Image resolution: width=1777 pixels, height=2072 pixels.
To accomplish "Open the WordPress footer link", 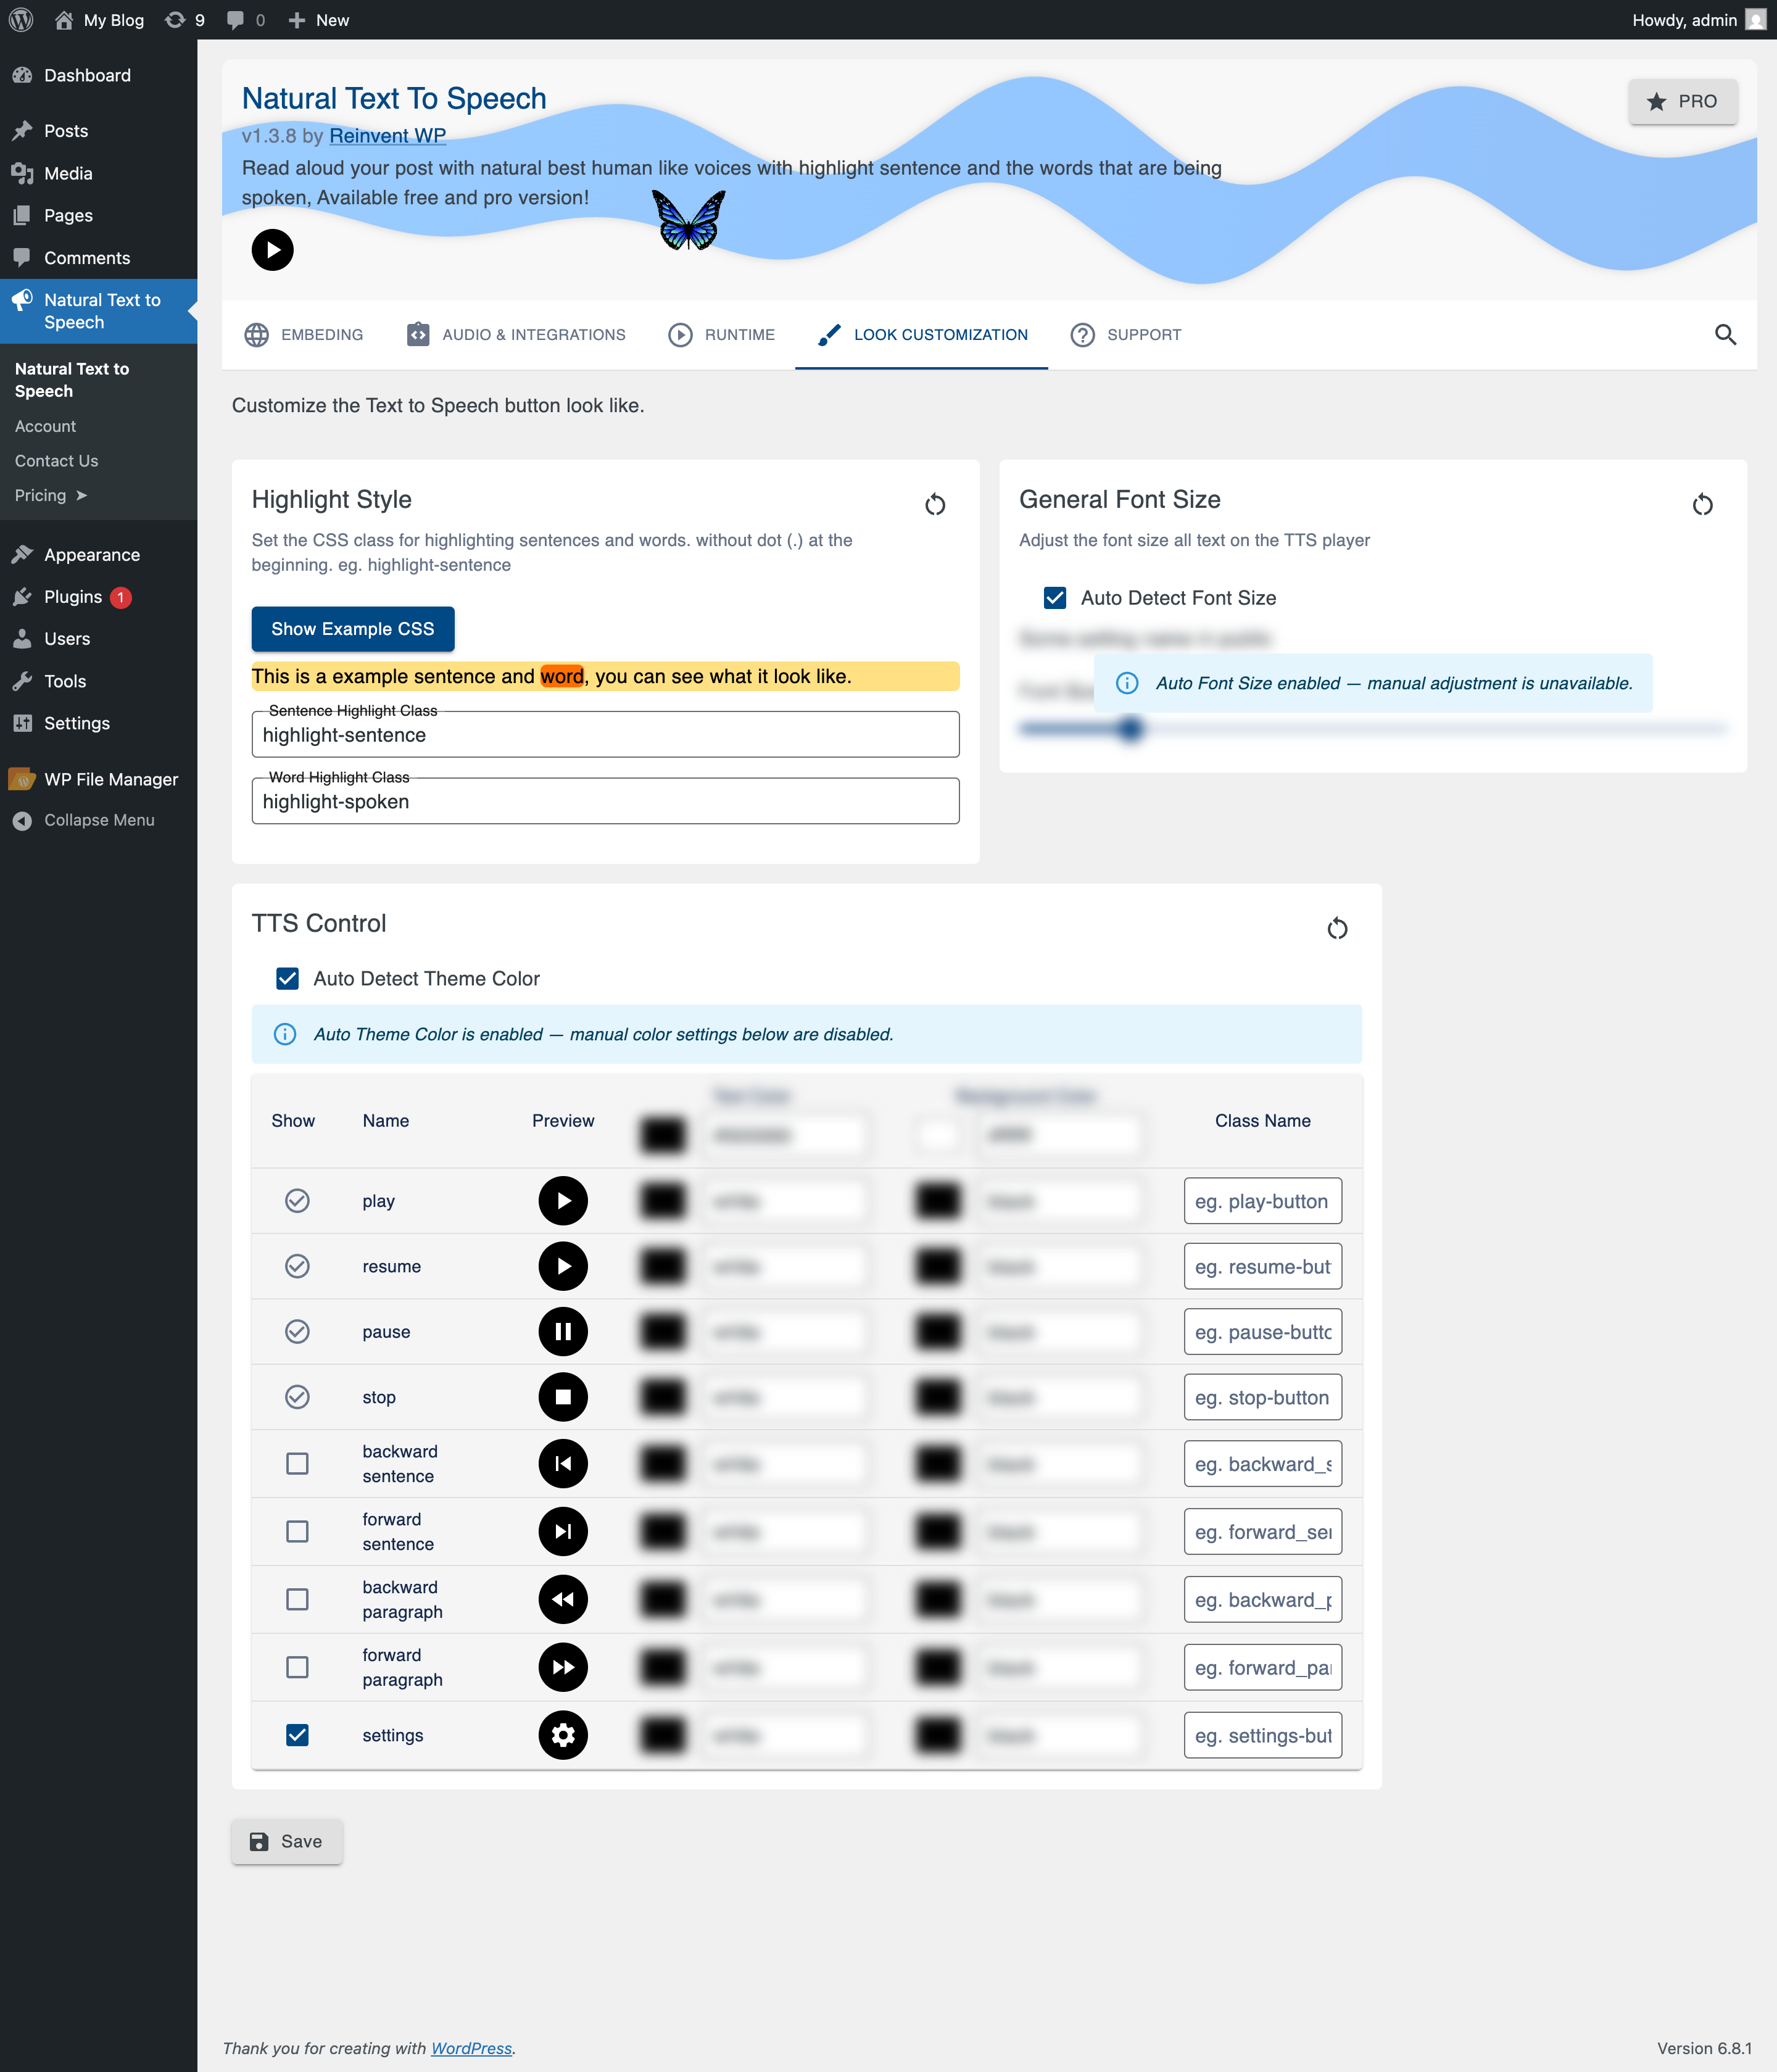I will (471, 2048).
